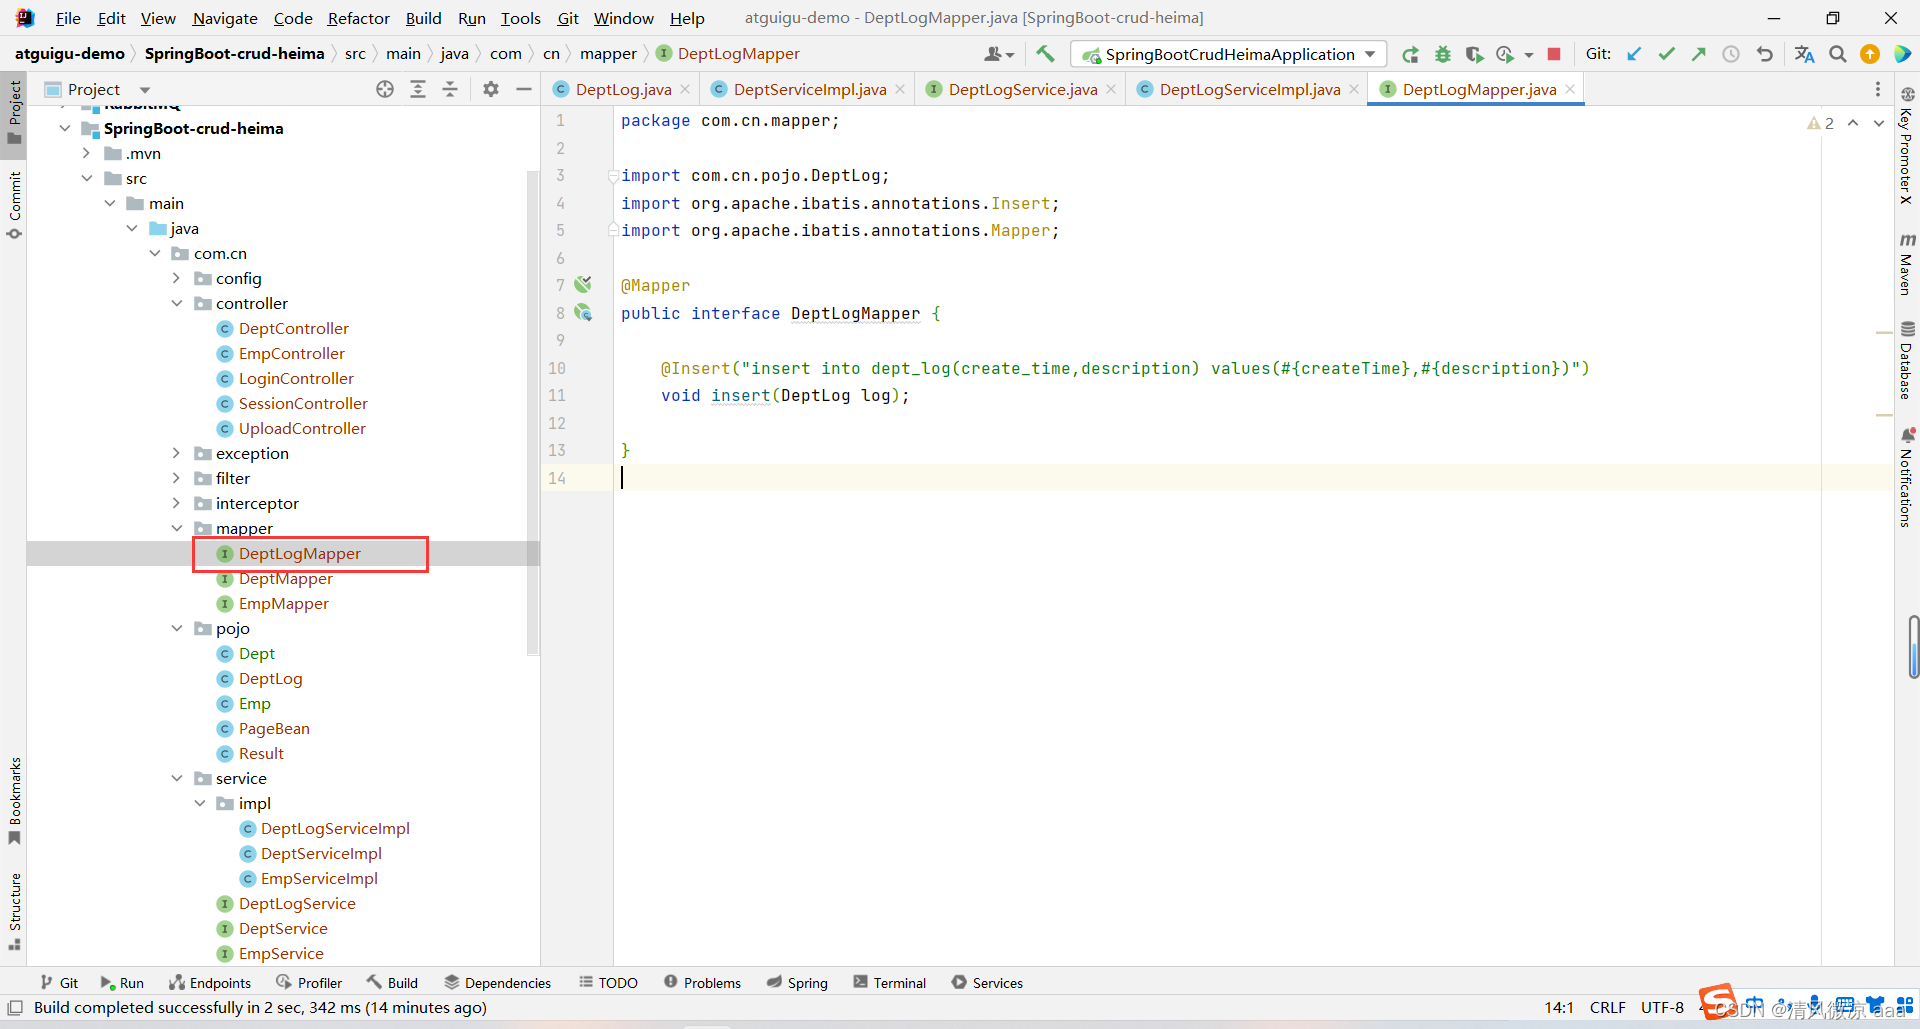Click the gutter icon on line 8
Viewport: 1920px width, 1029px height.
click(583, 313)
